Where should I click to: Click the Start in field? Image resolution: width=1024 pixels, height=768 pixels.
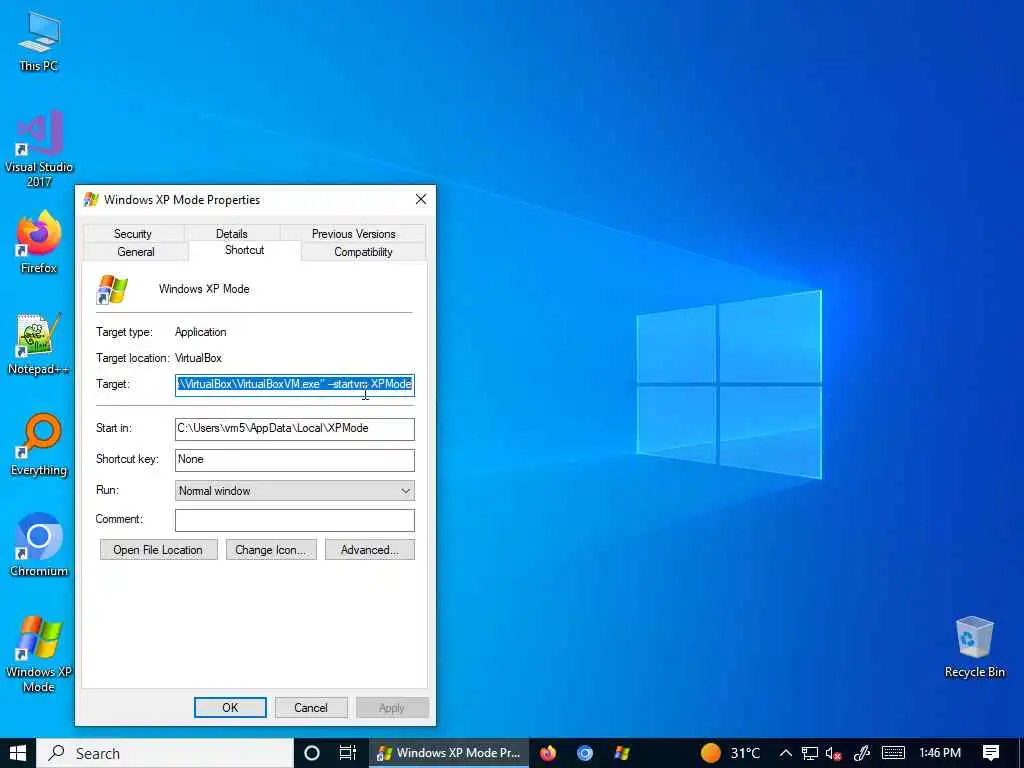tap(295, 428)
